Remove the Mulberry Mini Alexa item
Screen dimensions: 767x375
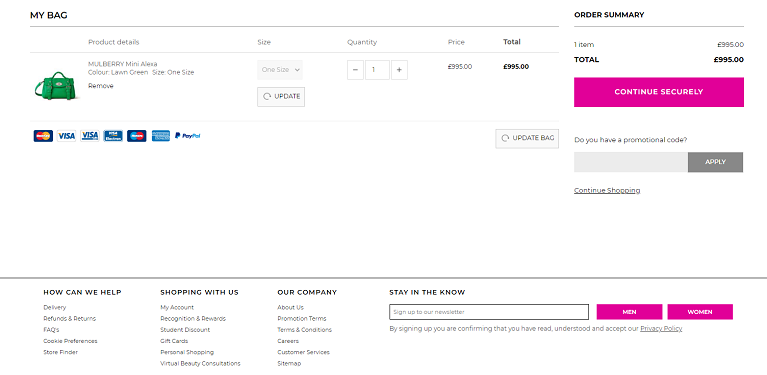click(101, 86)
